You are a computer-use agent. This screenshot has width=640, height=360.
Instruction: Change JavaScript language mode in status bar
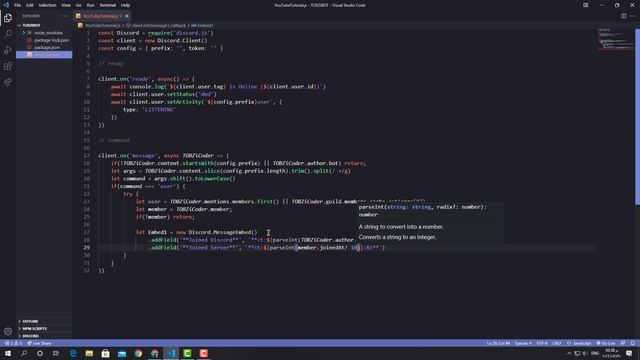pyautogui.click(x=582, y=343)
